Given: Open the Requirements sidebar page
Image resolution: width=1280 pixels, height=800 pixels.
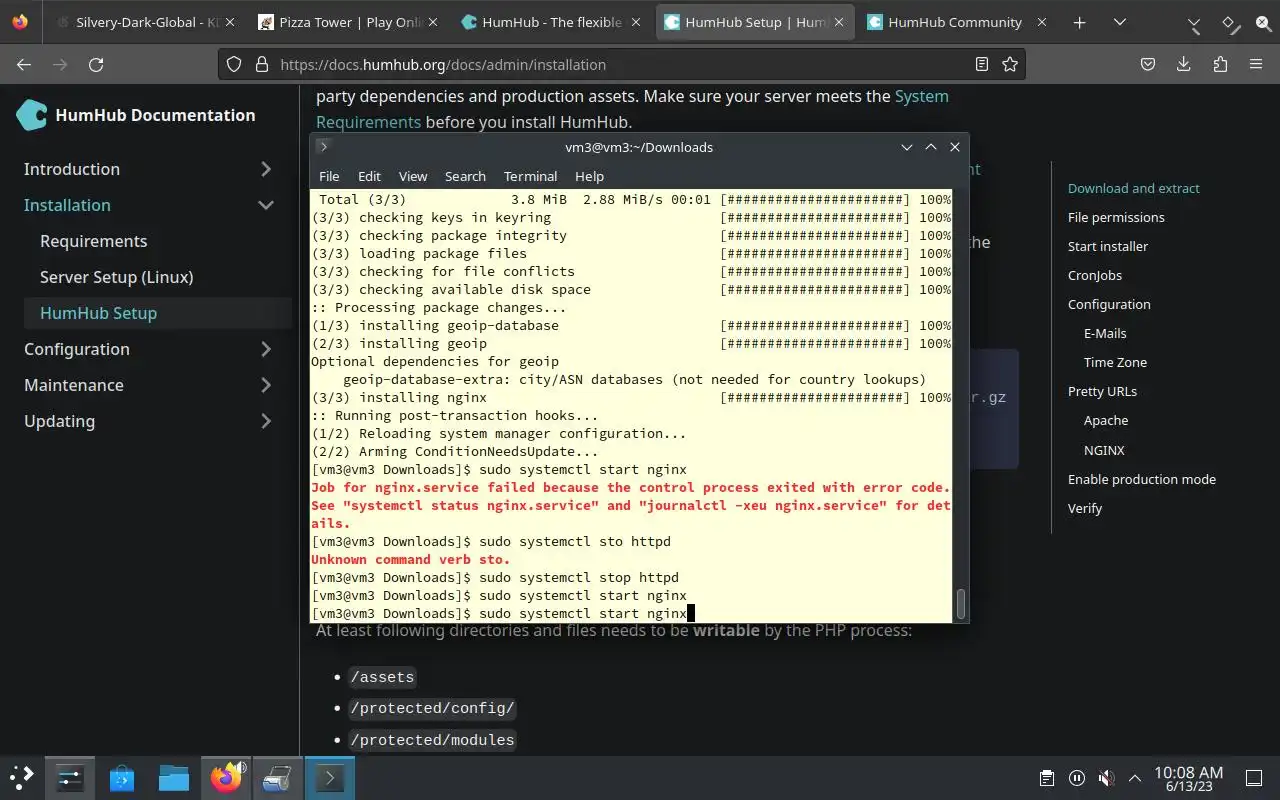Looking at the screenshot, I should 93,241.
